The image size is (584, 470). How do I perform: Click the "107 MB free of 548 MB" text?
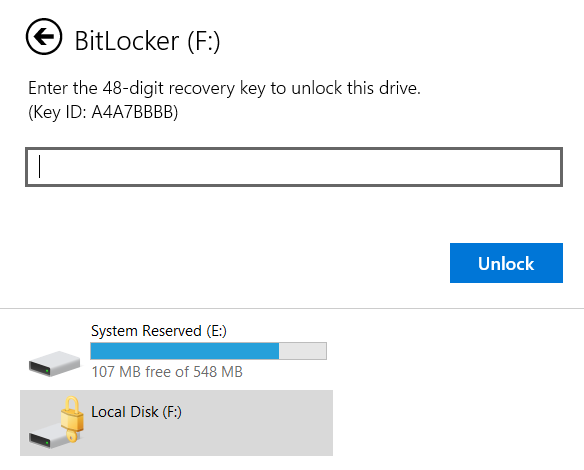(x=167, y=372)
